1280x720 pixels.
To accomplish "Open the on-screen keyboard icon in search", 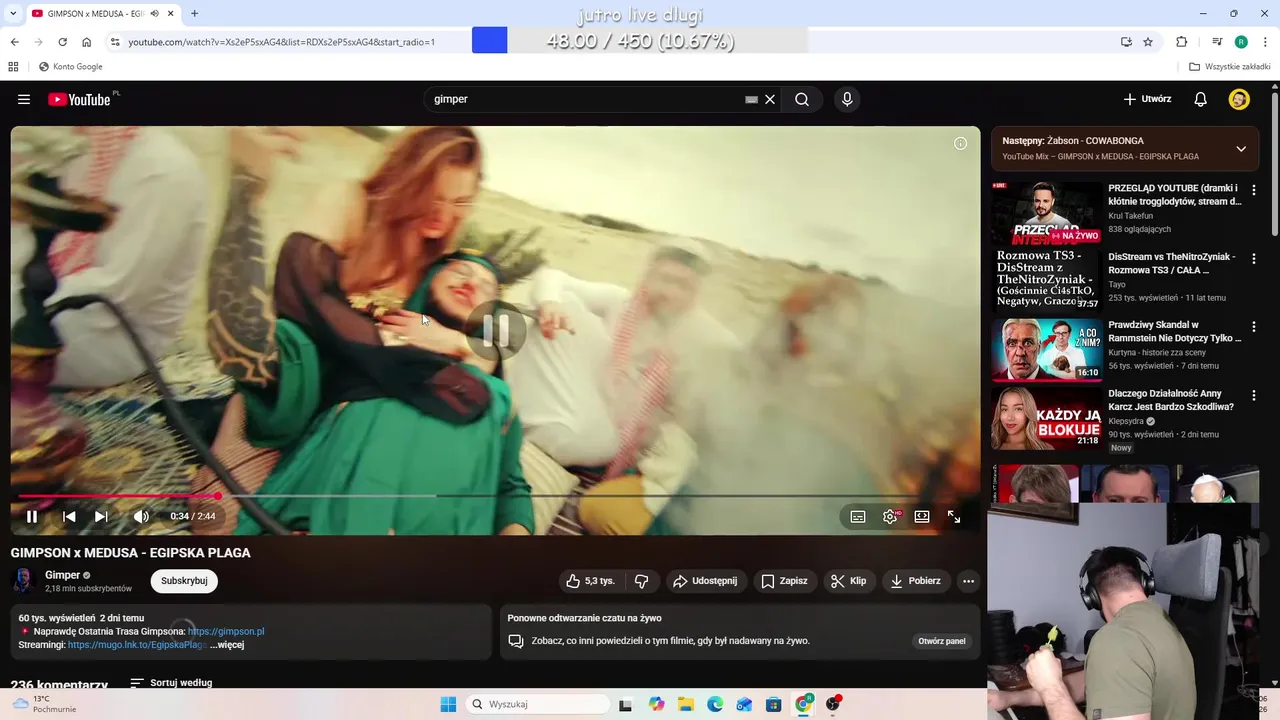I will 751,99.
